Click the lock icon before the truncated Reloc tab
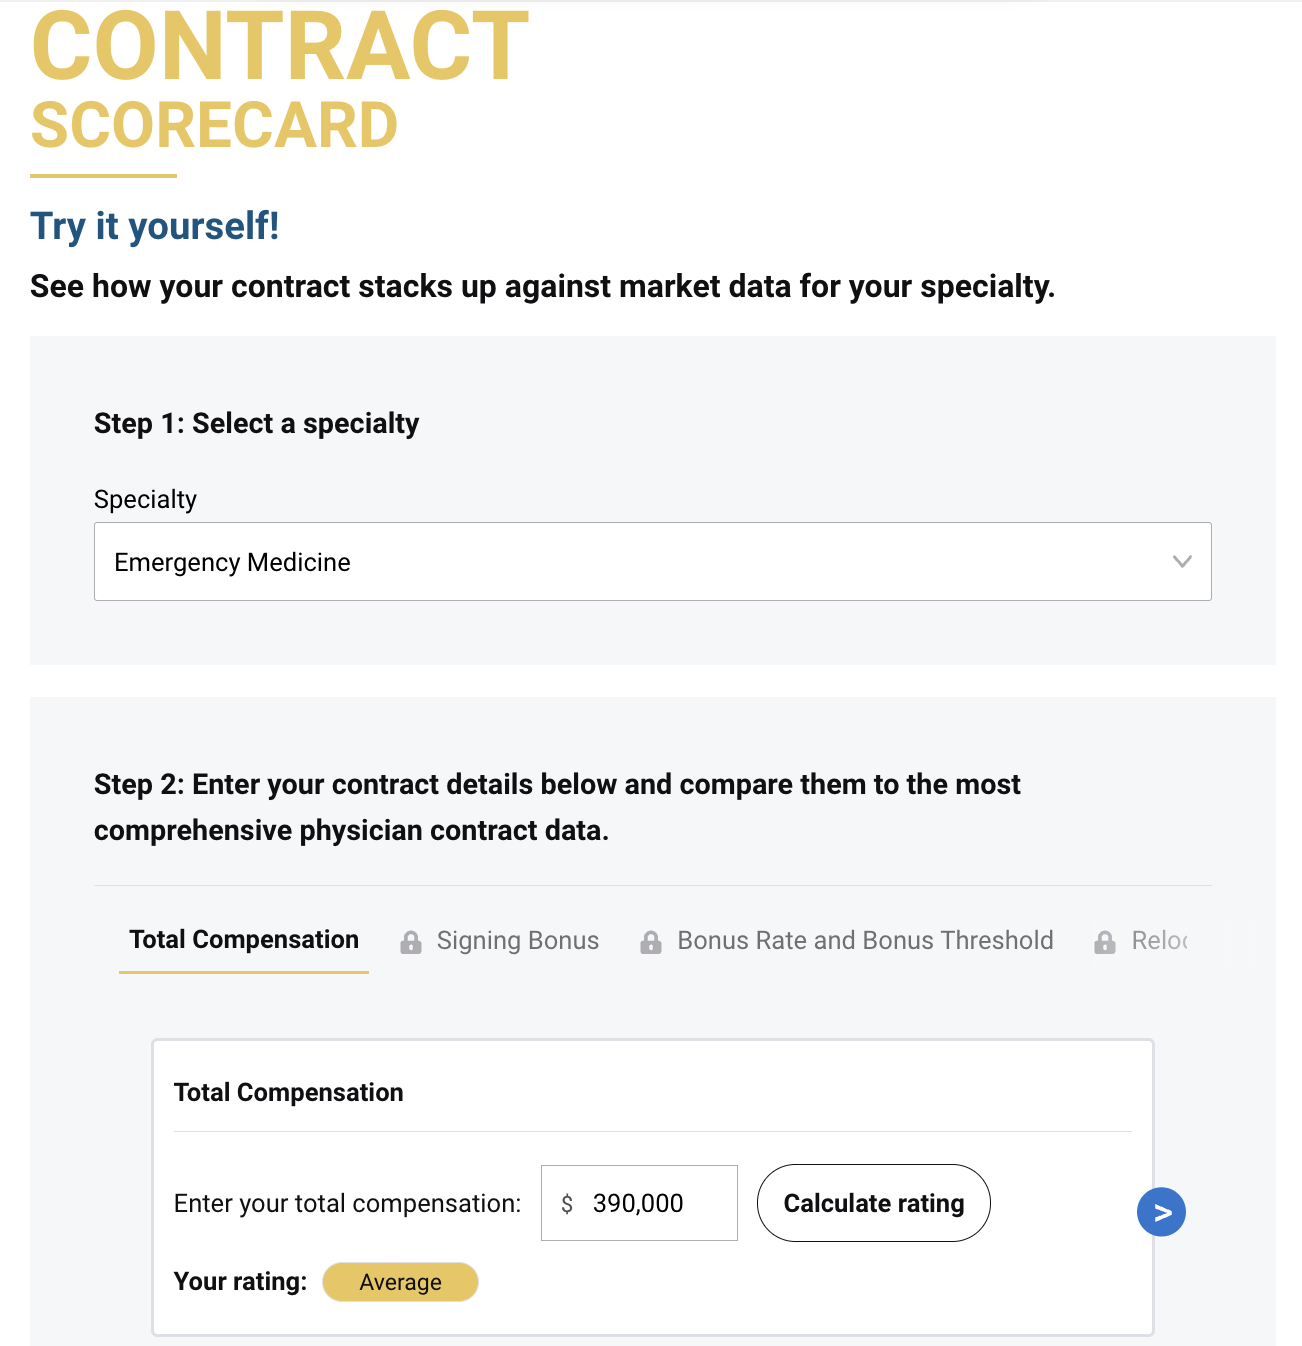The height and width of the screenshot is (1346, 1302). (1105, 942)
